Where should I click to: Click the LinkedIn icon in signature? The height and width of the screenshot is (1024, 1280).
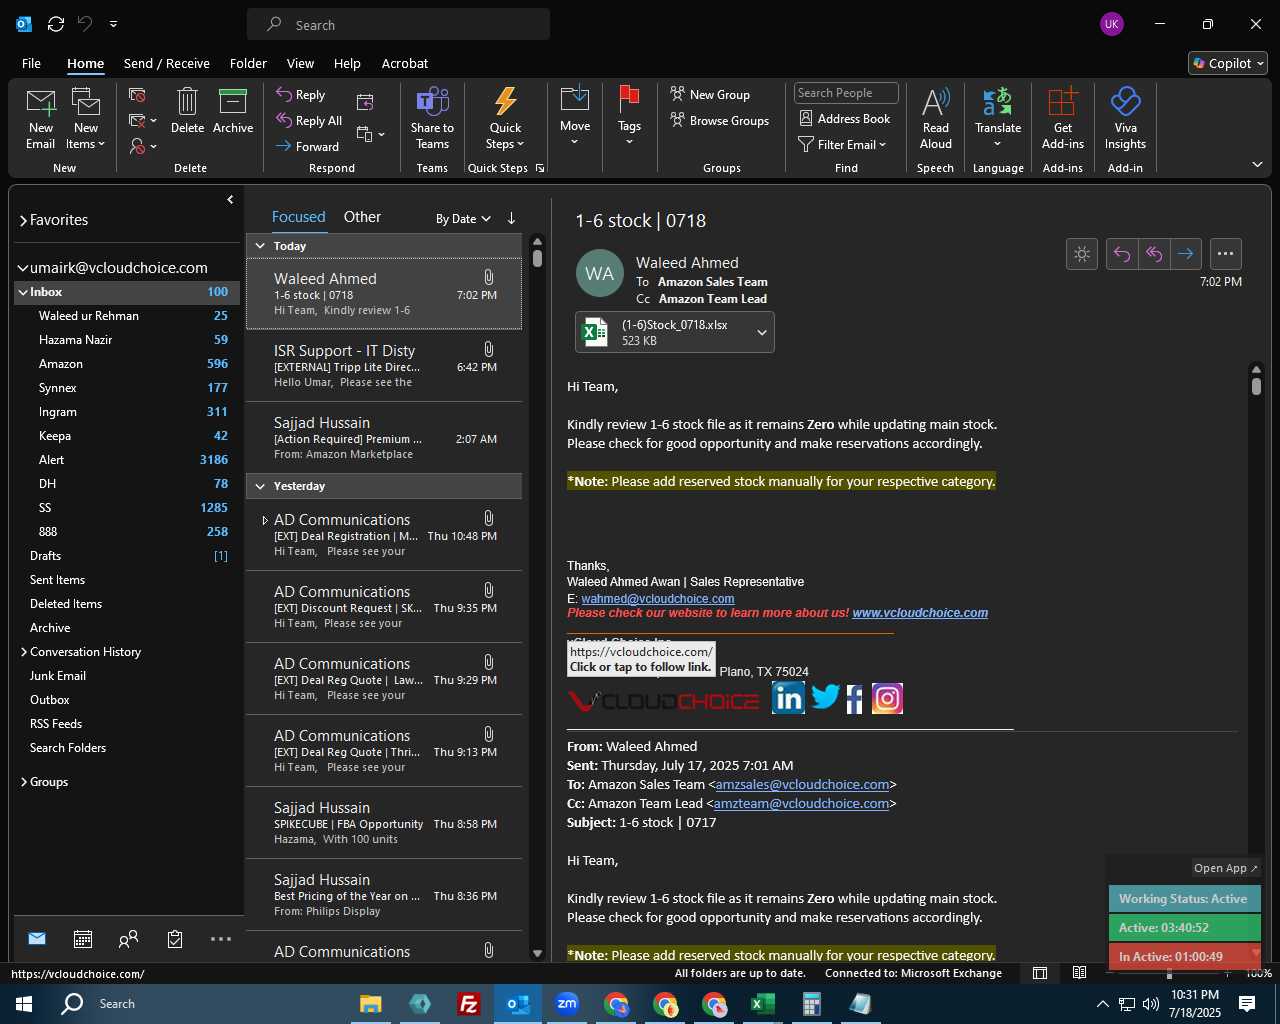(788, 698)
